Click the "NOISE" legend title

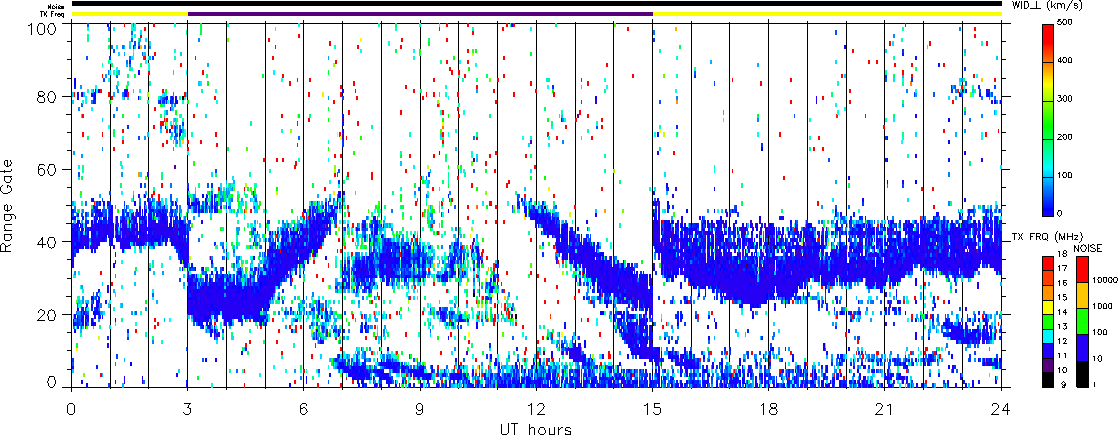click(1087, 248)
